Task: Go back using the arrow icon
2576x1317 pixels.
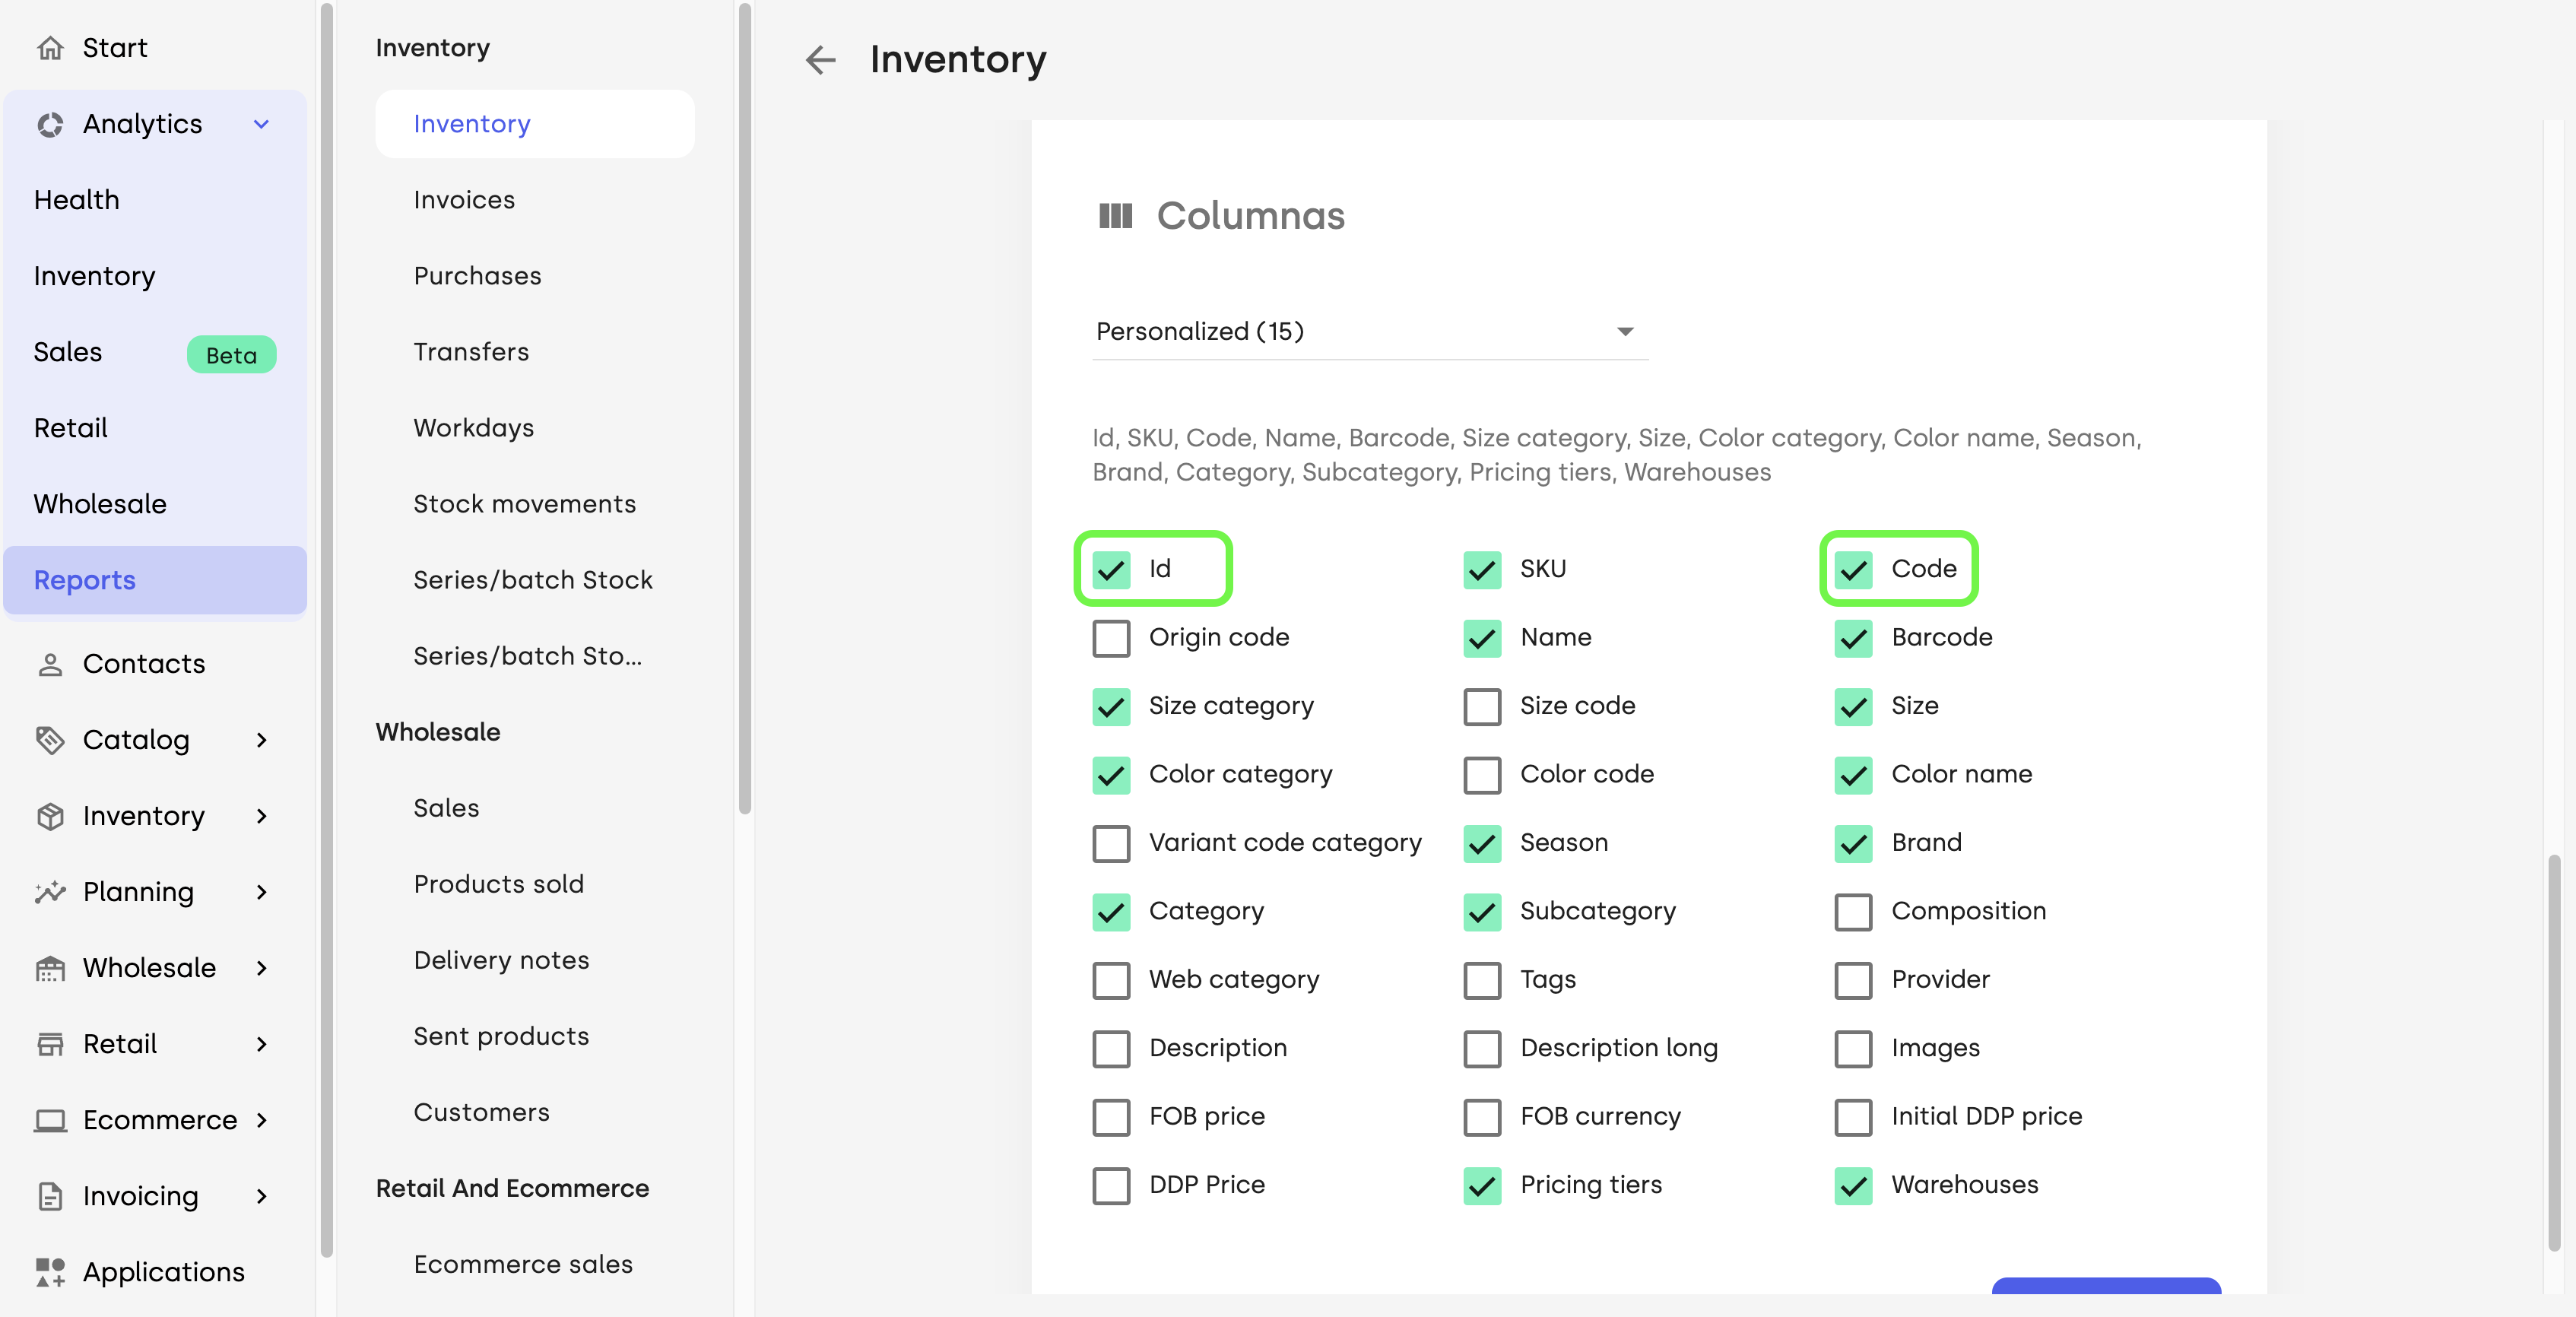Action: pos(820,60)
